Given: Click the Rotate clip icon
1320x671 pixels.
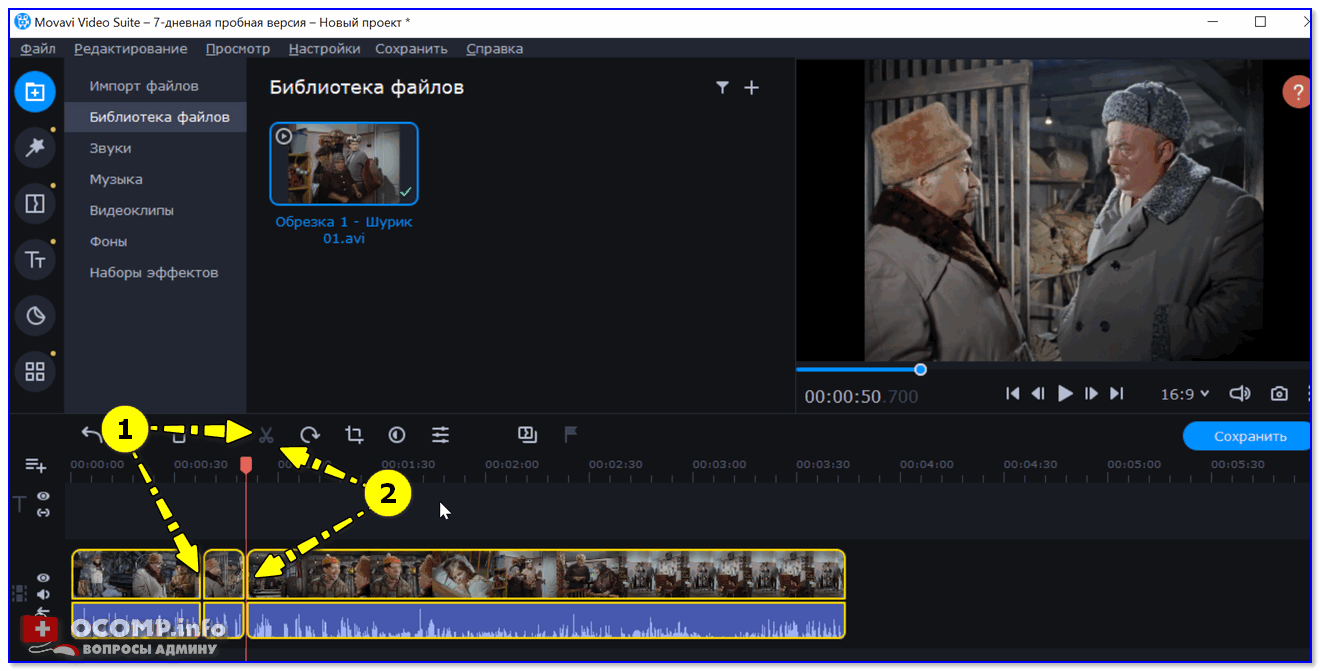Looking at the screenshot, I should [310, 435].
